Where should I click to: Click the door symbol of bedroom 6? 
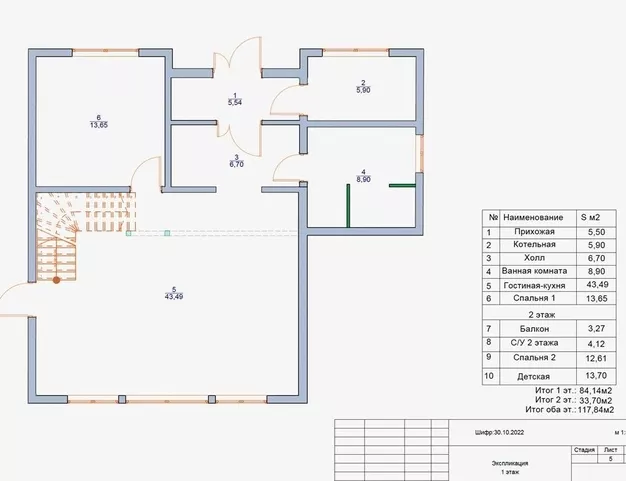[x=146, y=172]
